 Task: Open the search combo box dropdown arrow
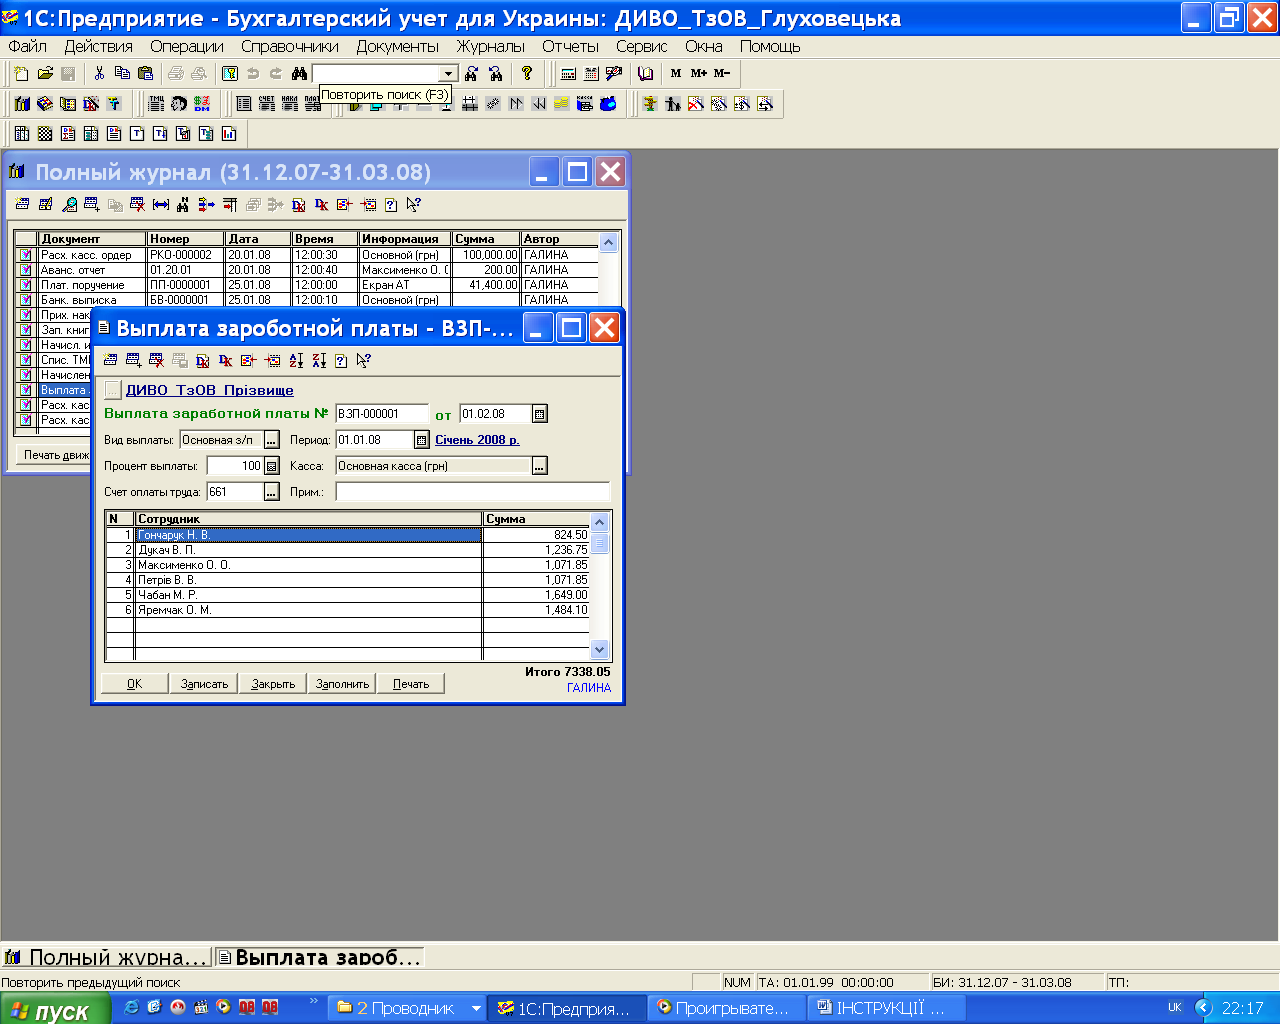[448, 74]
